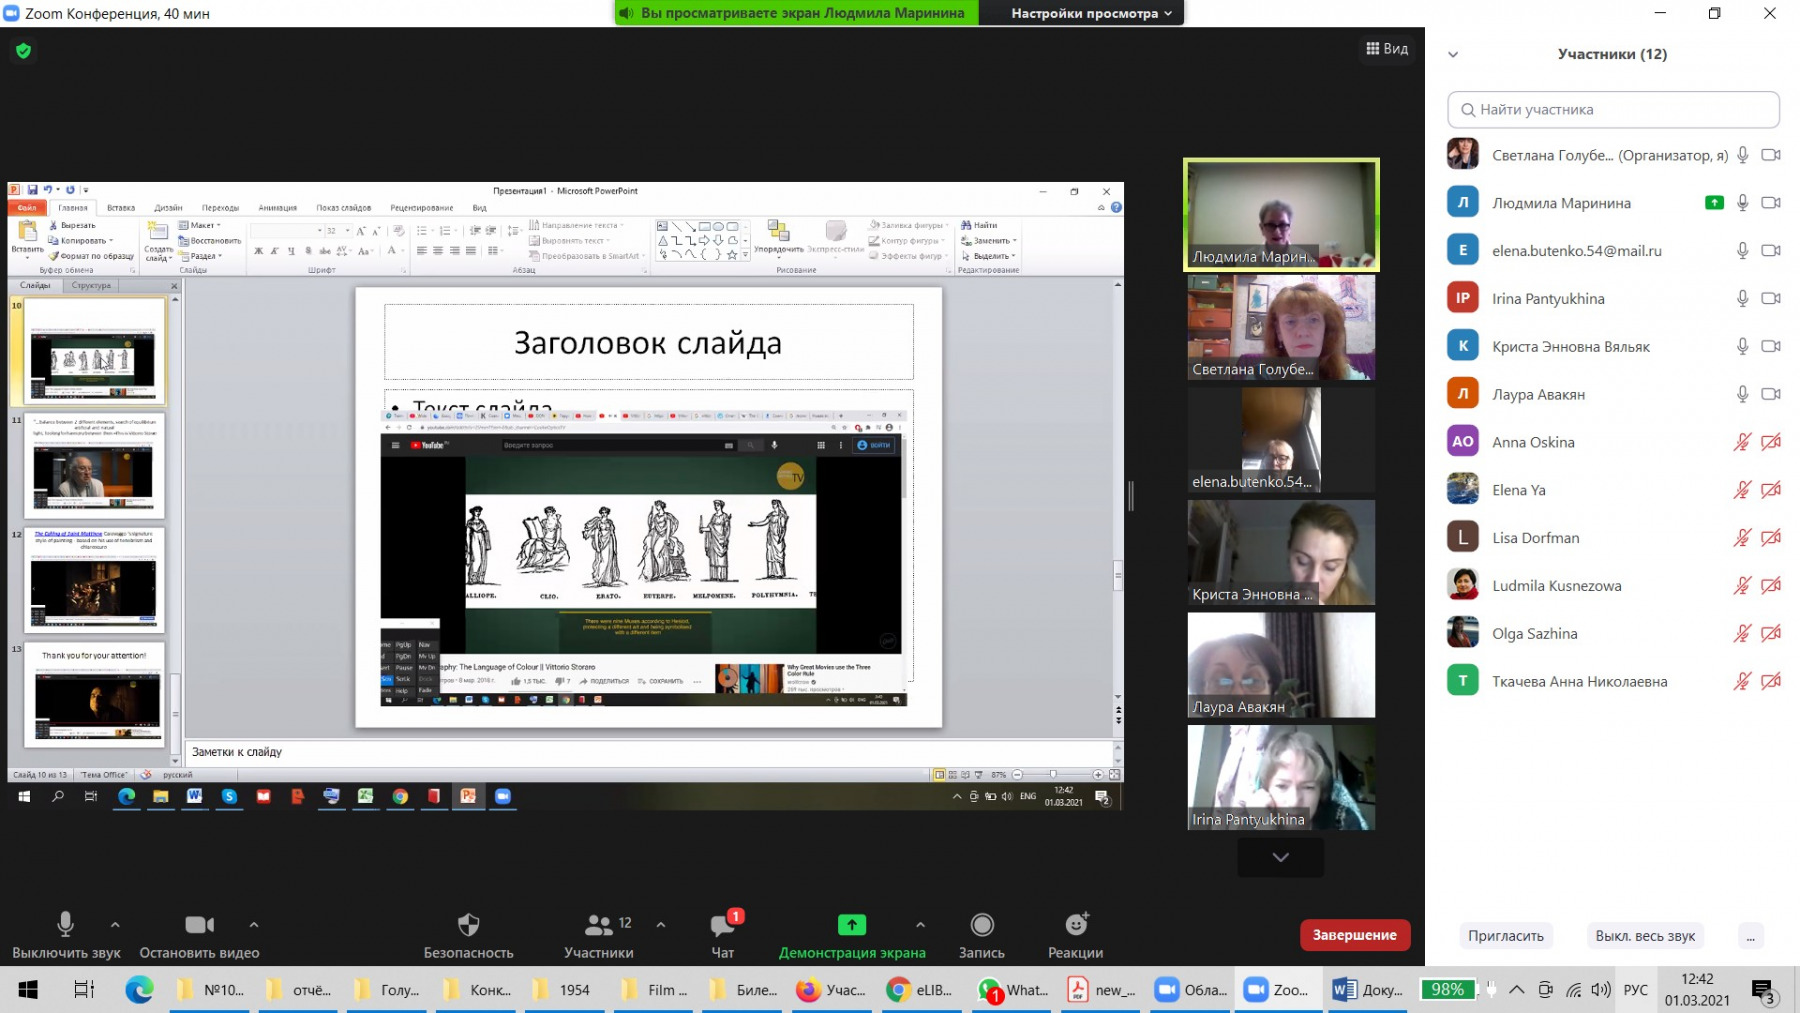Click the Найти участника search field
This screenshot has width=1800, height=1013.
1613,110
